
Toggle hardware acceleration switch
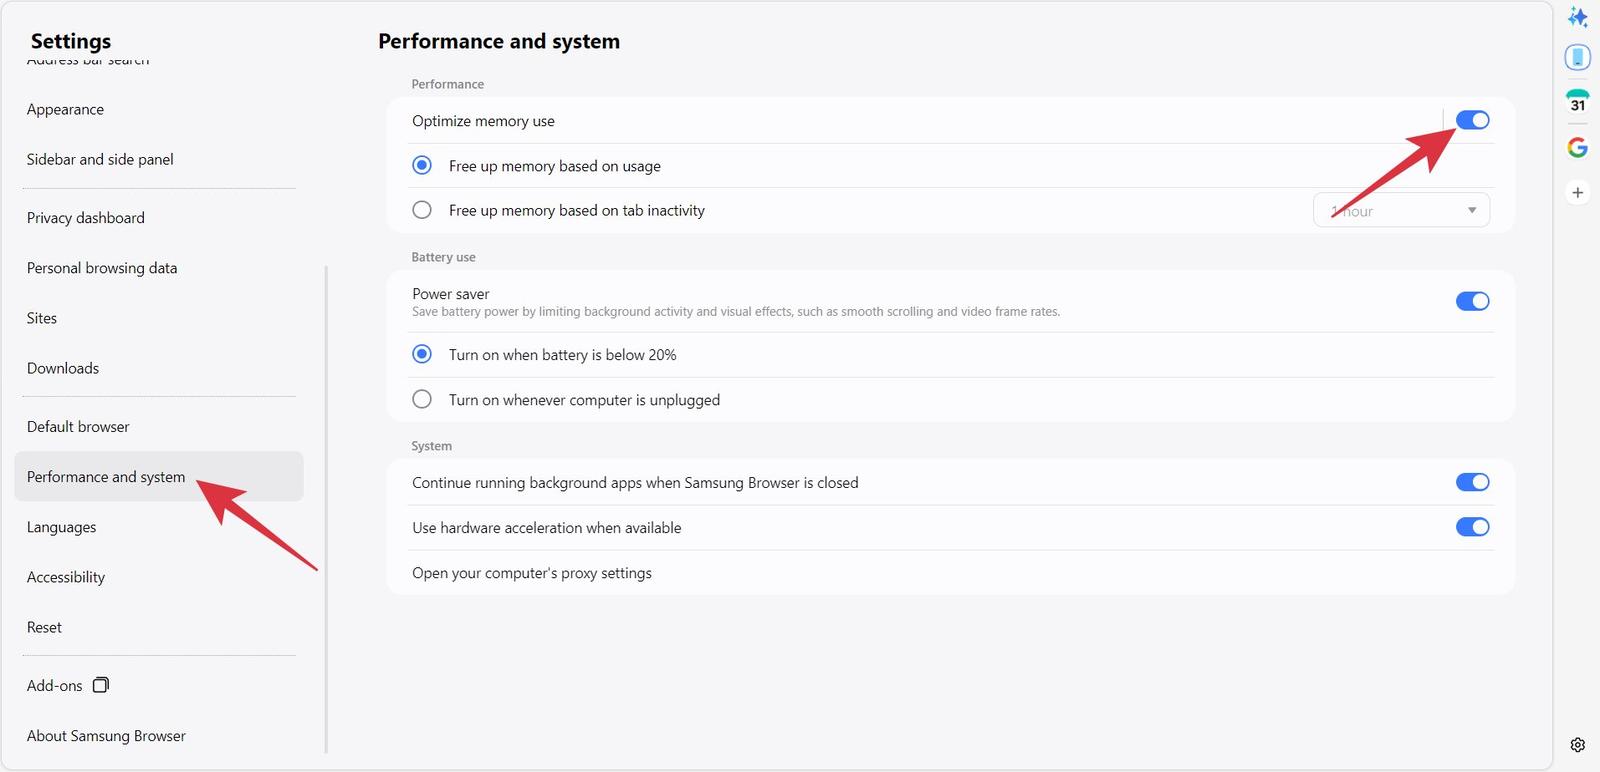[1472, 527]
